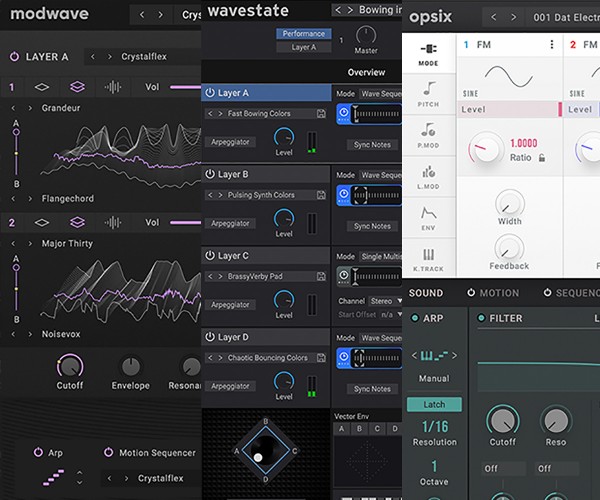The height and width of the screenshot is (500, 600).
Task: Go to next wavetable after Grandeur
Action: (30, 108)
